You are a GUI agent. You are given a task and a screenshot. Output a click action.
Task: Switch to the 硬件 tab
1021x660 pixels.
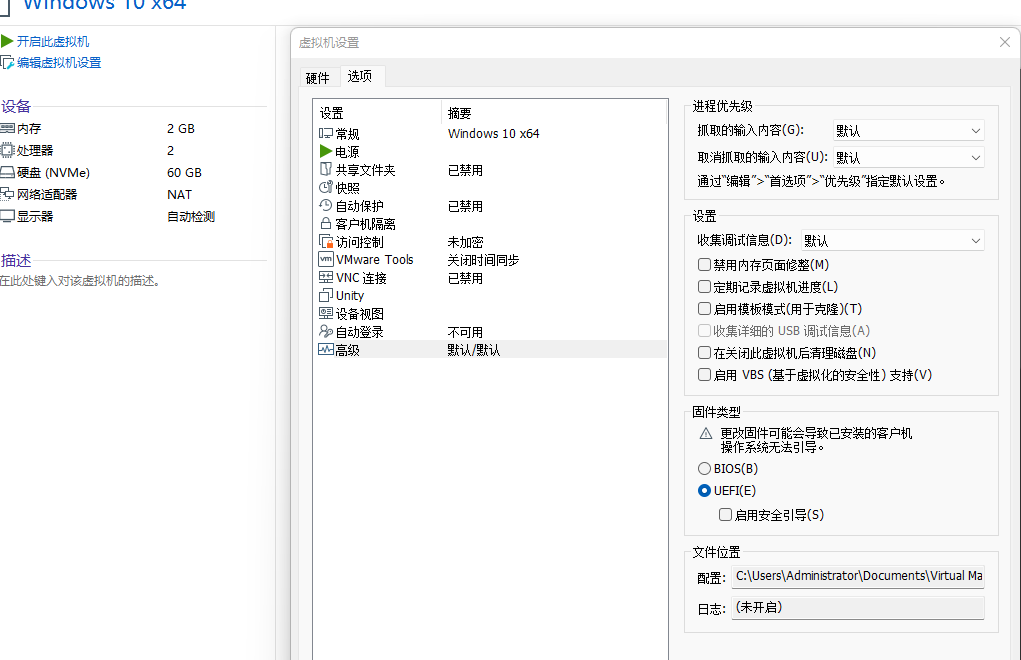click(x=318, y=77)
